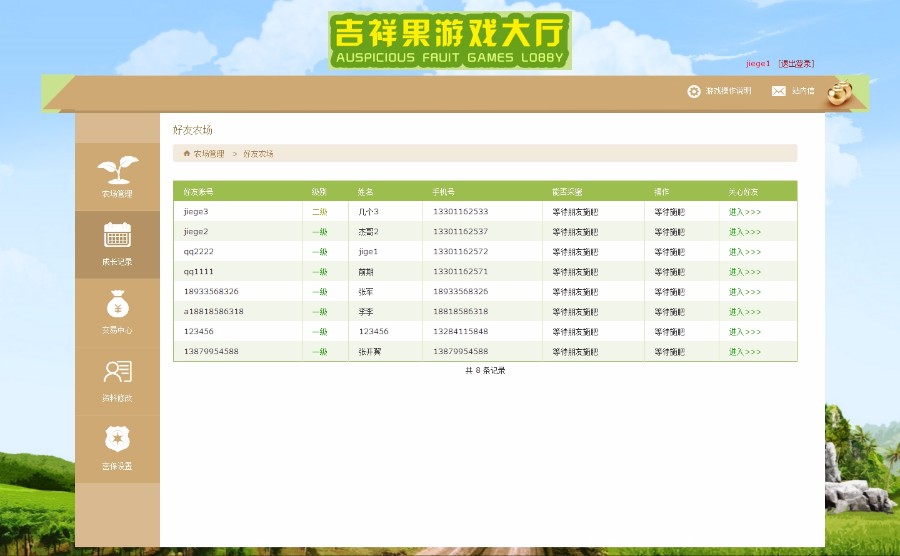Click the name 几个3
Screen dimensions: 900x556
click(368, 212)
